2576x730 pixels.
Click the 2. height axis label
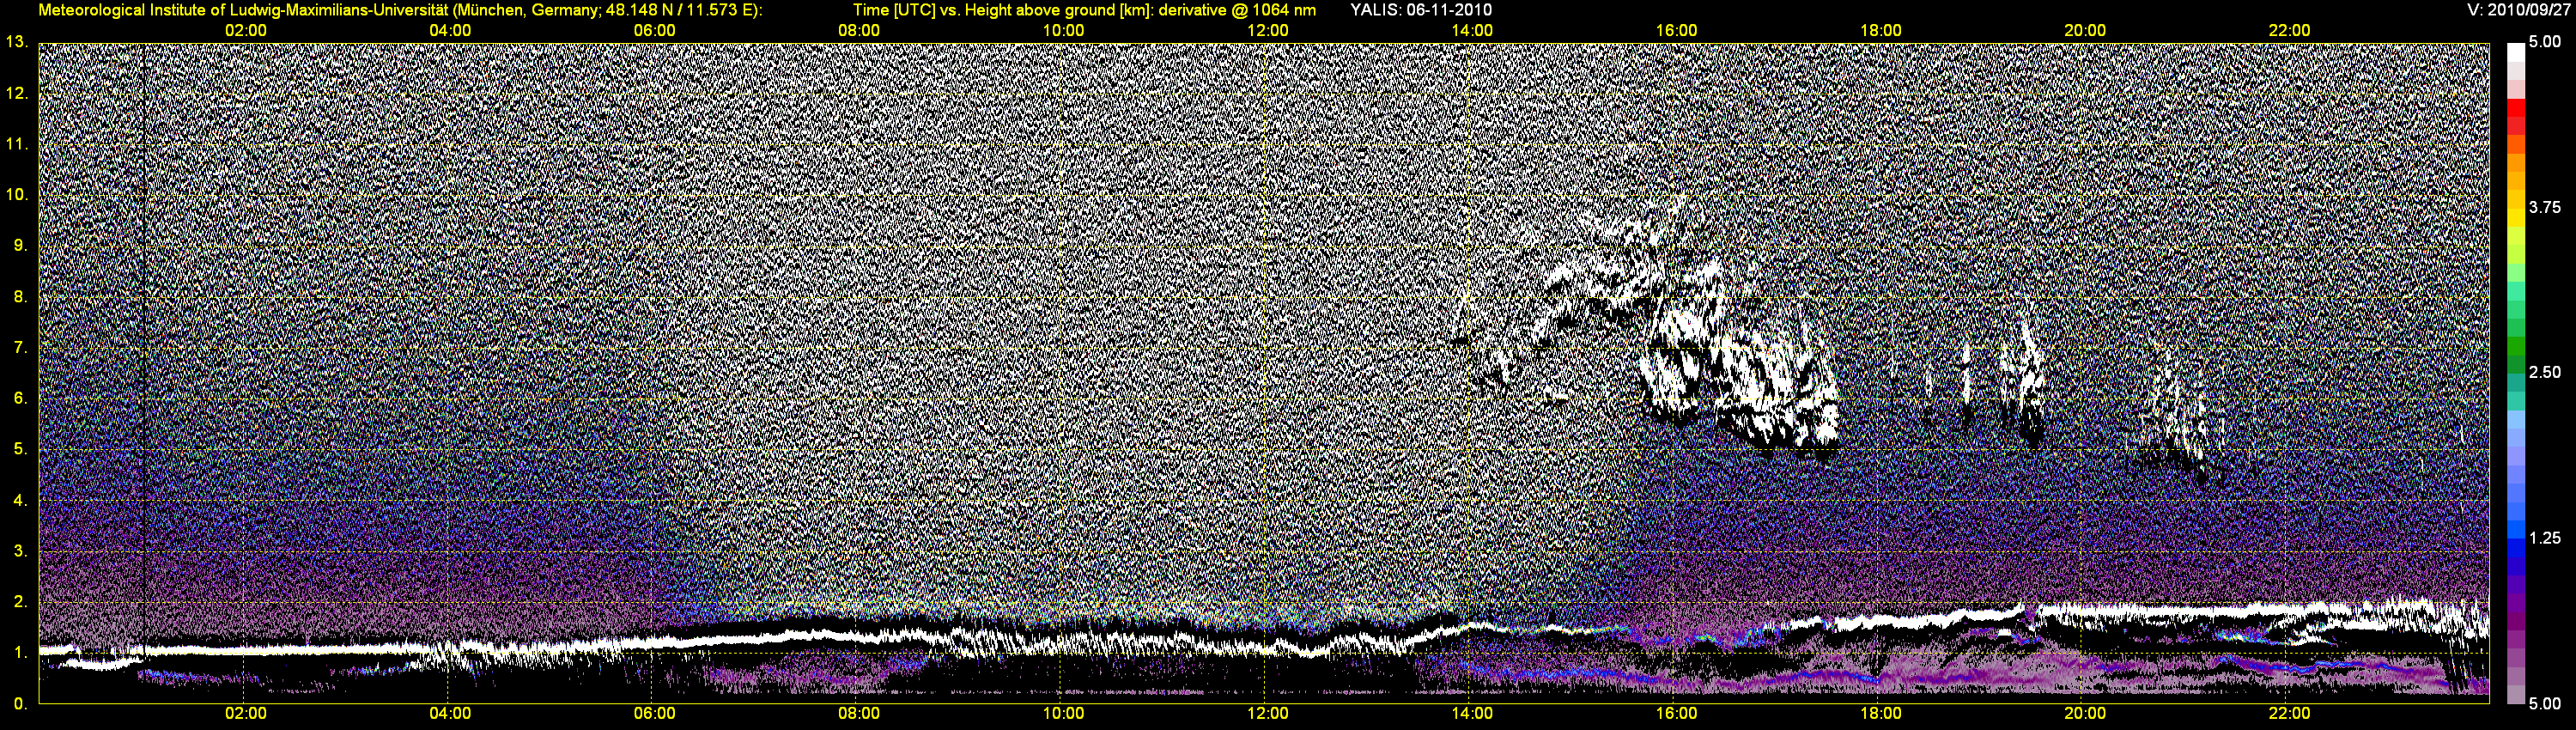pyautogui.click(x=20, y=602)
